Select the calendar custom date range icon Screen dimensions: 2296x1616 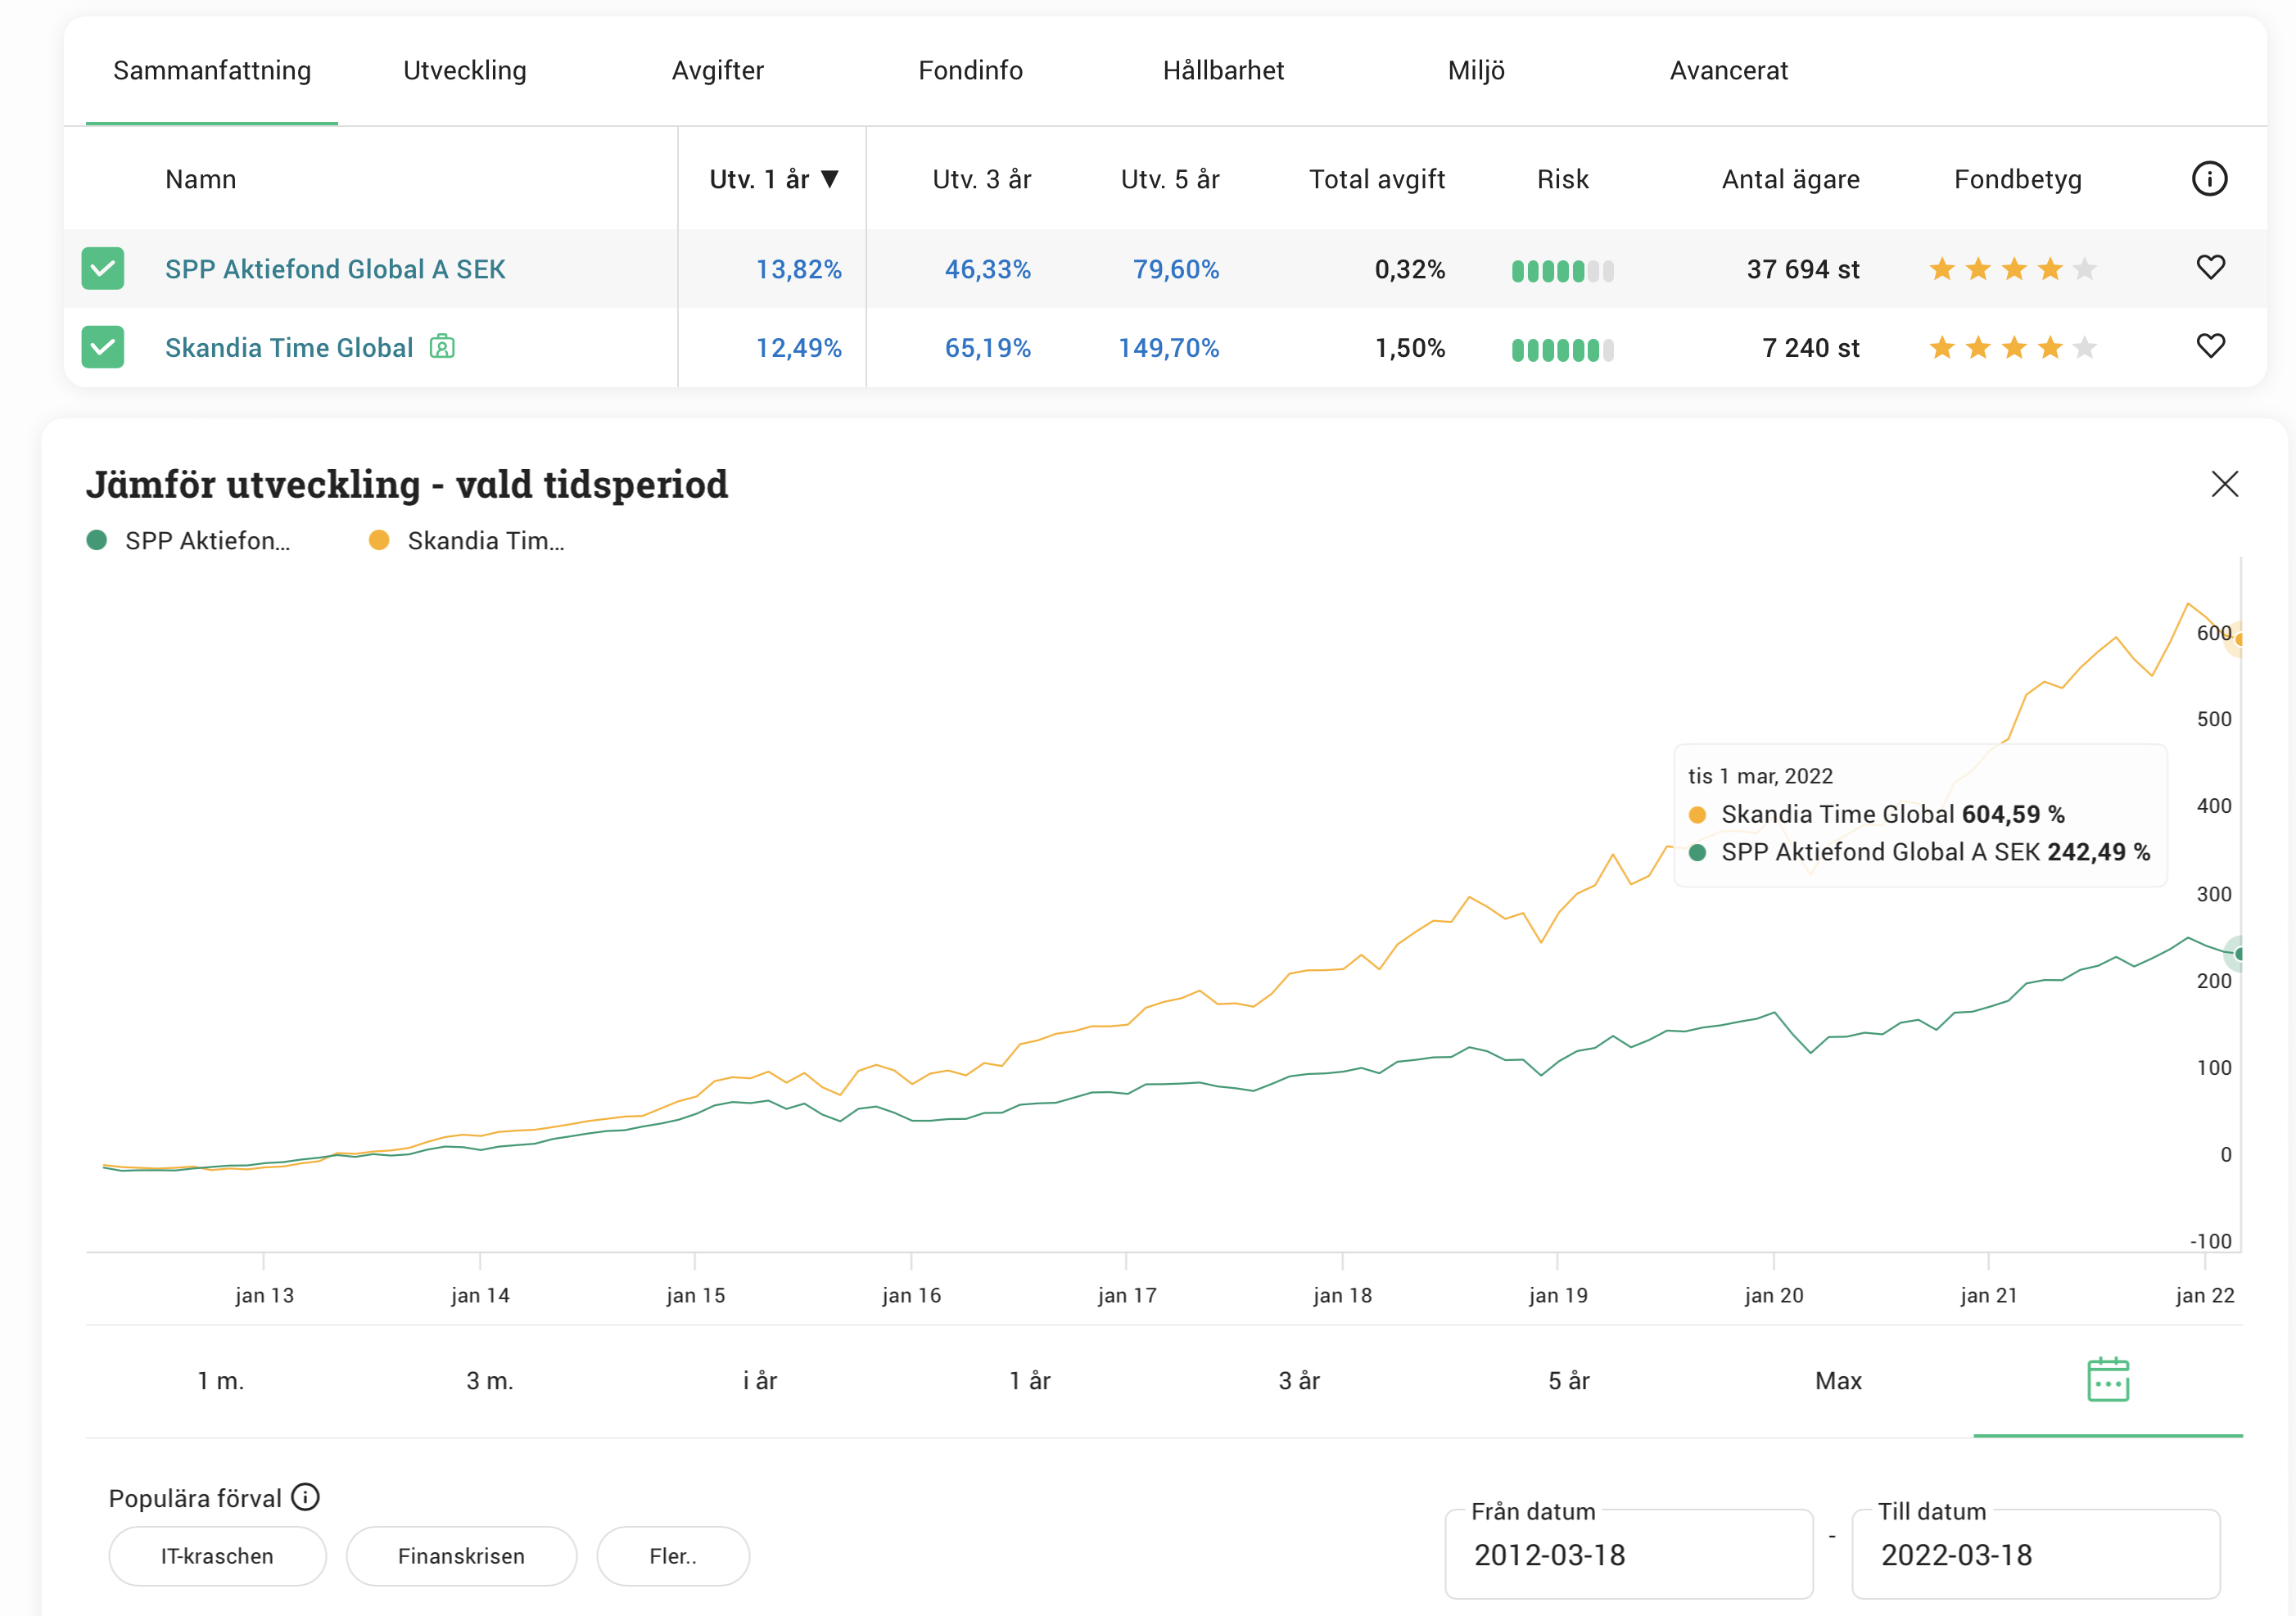coord(2108,1380)
